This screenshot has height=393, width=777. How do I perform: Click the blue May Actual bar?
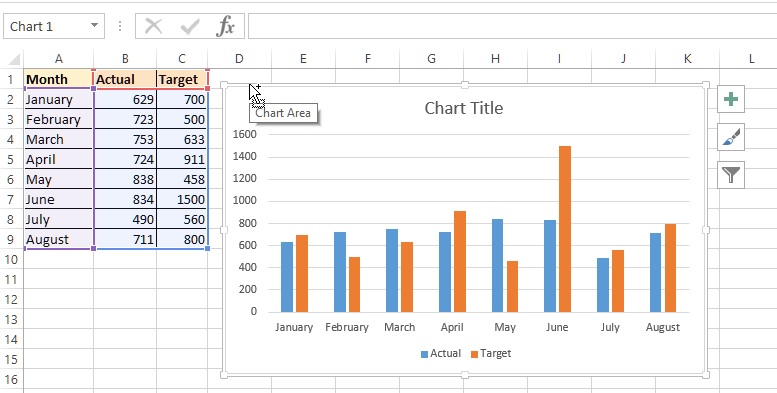point(498,266)
